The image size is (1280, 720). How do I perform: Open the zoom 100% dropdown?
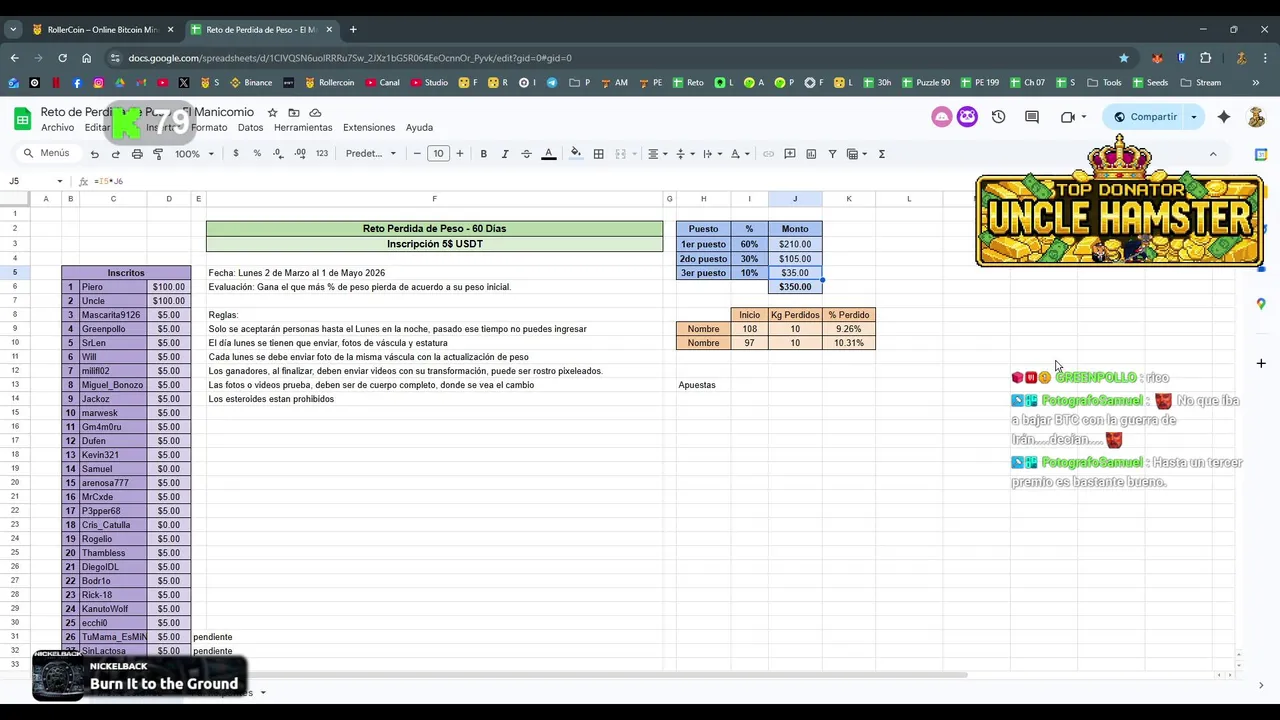pyautogui.click(x=194, y=154)
